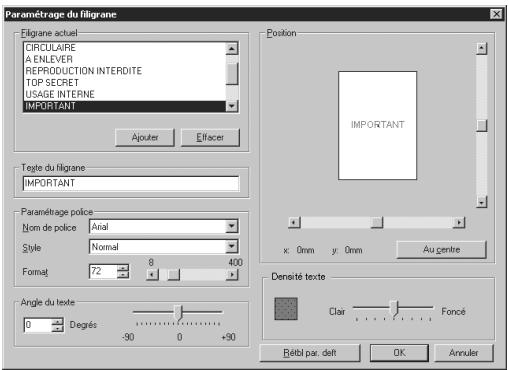
Task: Decrease Format size with down spinner
Action: [x=123, y=275]
